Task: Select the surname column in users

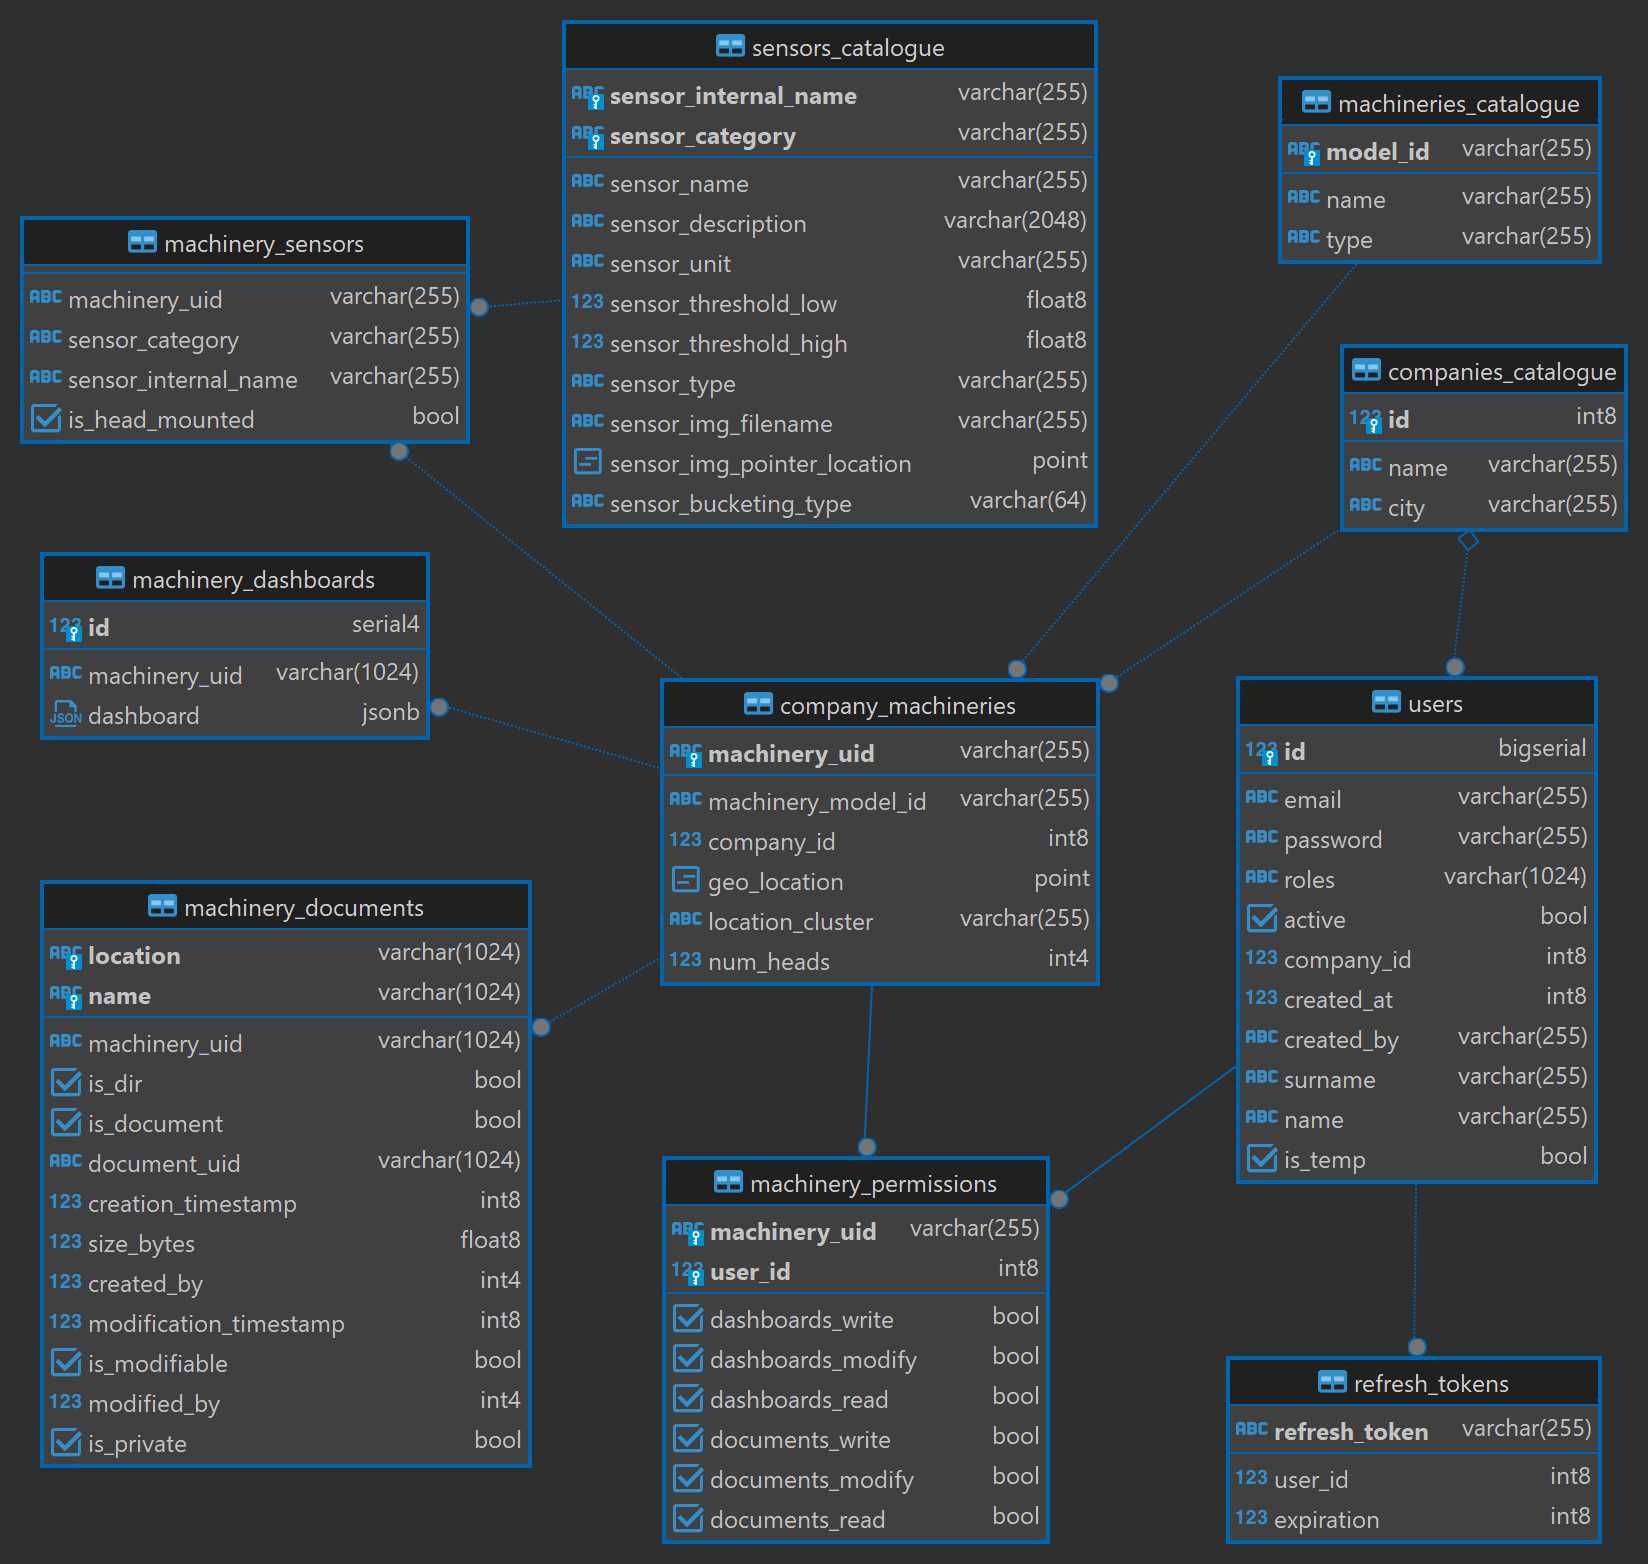Action: coord(1416,1078)
